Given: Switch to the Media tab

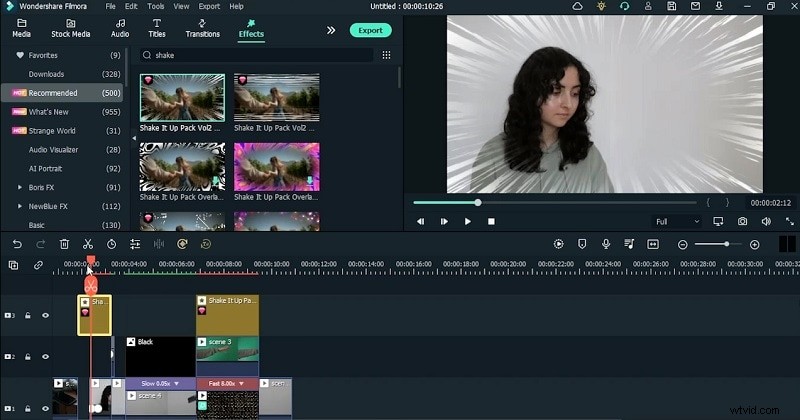Looking at the screenshot, I should tap(21, 29).
